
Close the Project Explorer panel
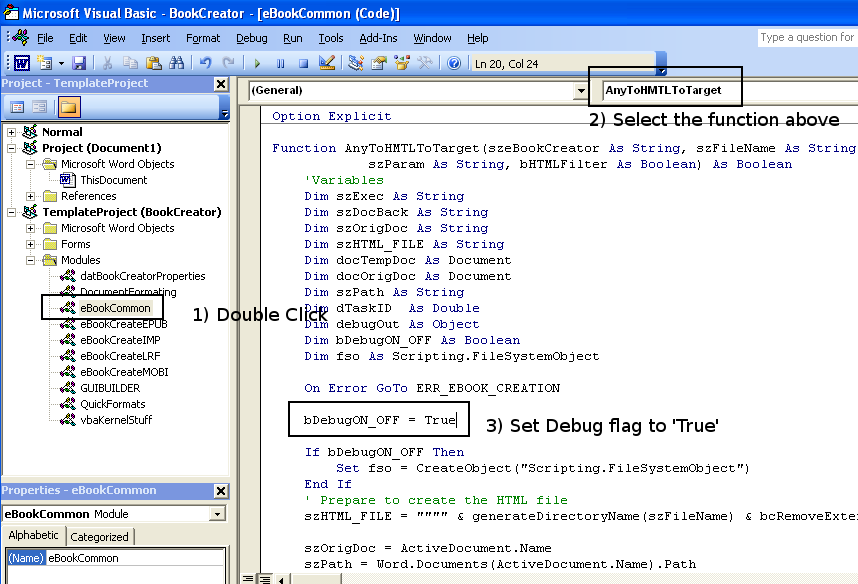[221, 84]
